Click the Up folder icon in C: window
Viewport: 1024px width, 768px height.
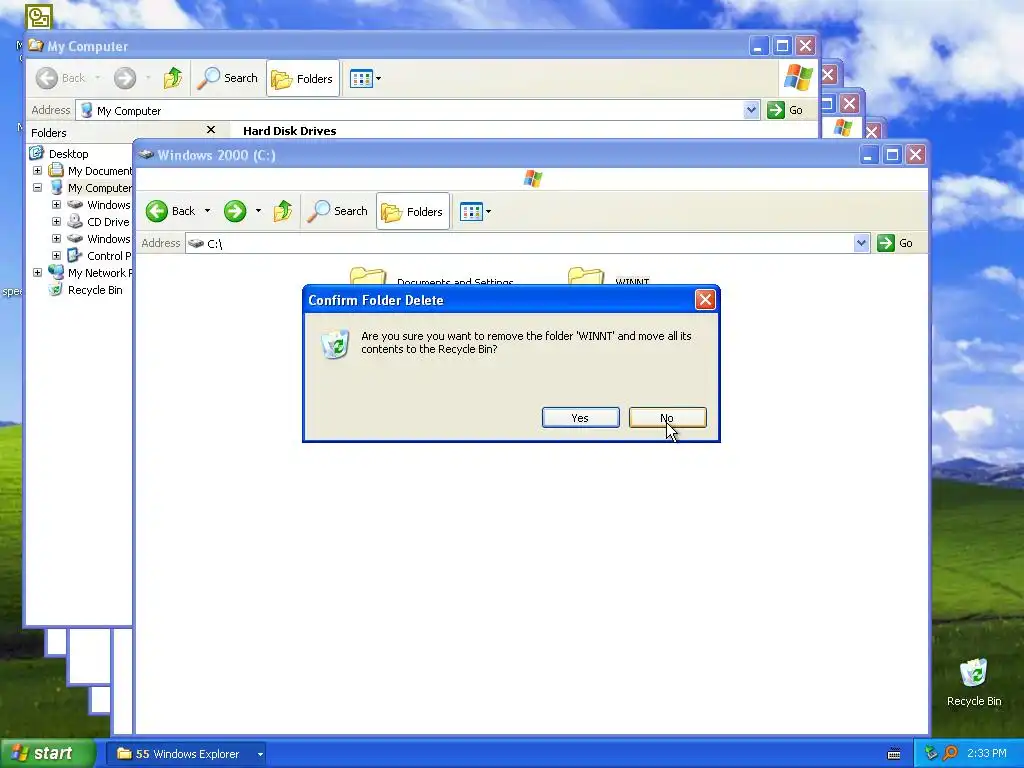pyautogui.click(x=283, y=211)
